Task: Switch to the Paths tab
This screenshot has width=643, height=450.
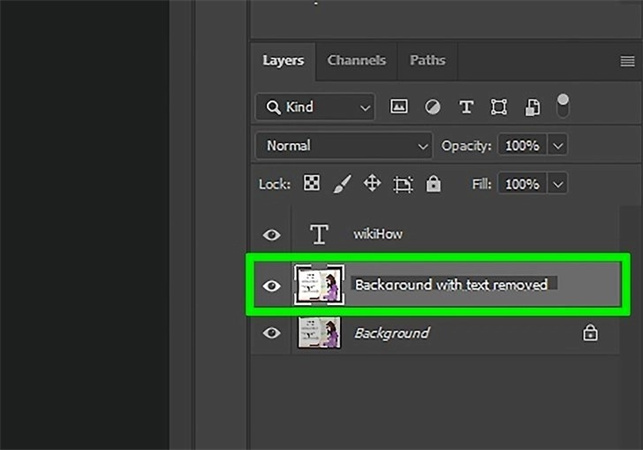Action: pos(427,60)
